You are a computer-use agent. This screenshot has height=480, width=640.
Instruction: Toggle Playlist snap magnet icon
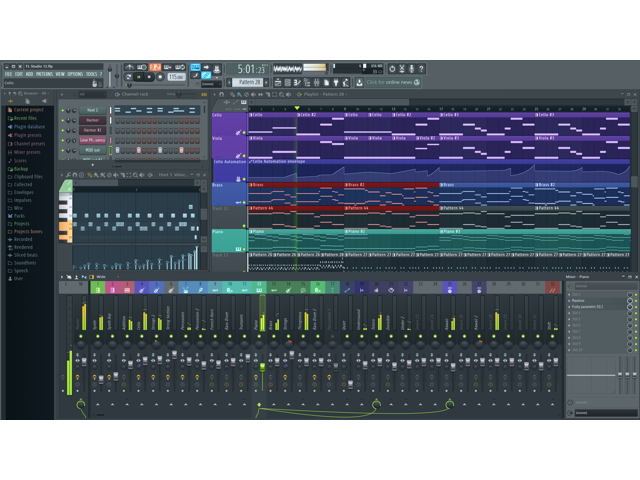[222, 94]
